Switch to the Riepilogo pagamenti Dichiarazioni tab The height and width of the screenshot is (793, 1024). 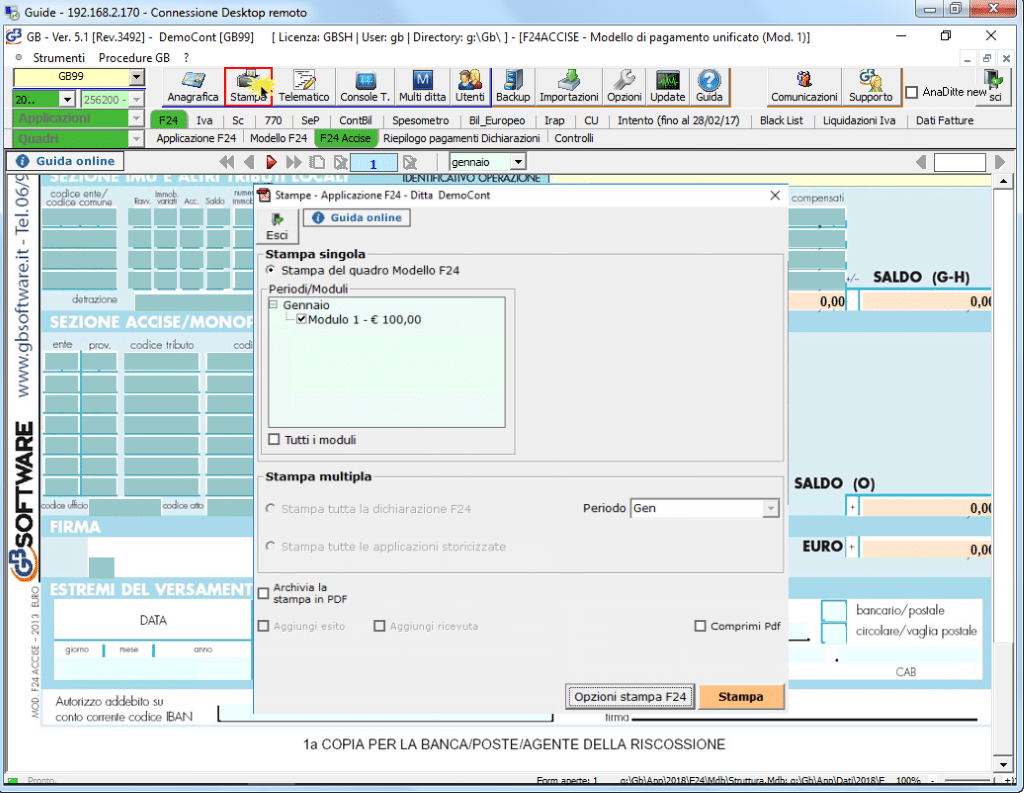pos(461,139)
